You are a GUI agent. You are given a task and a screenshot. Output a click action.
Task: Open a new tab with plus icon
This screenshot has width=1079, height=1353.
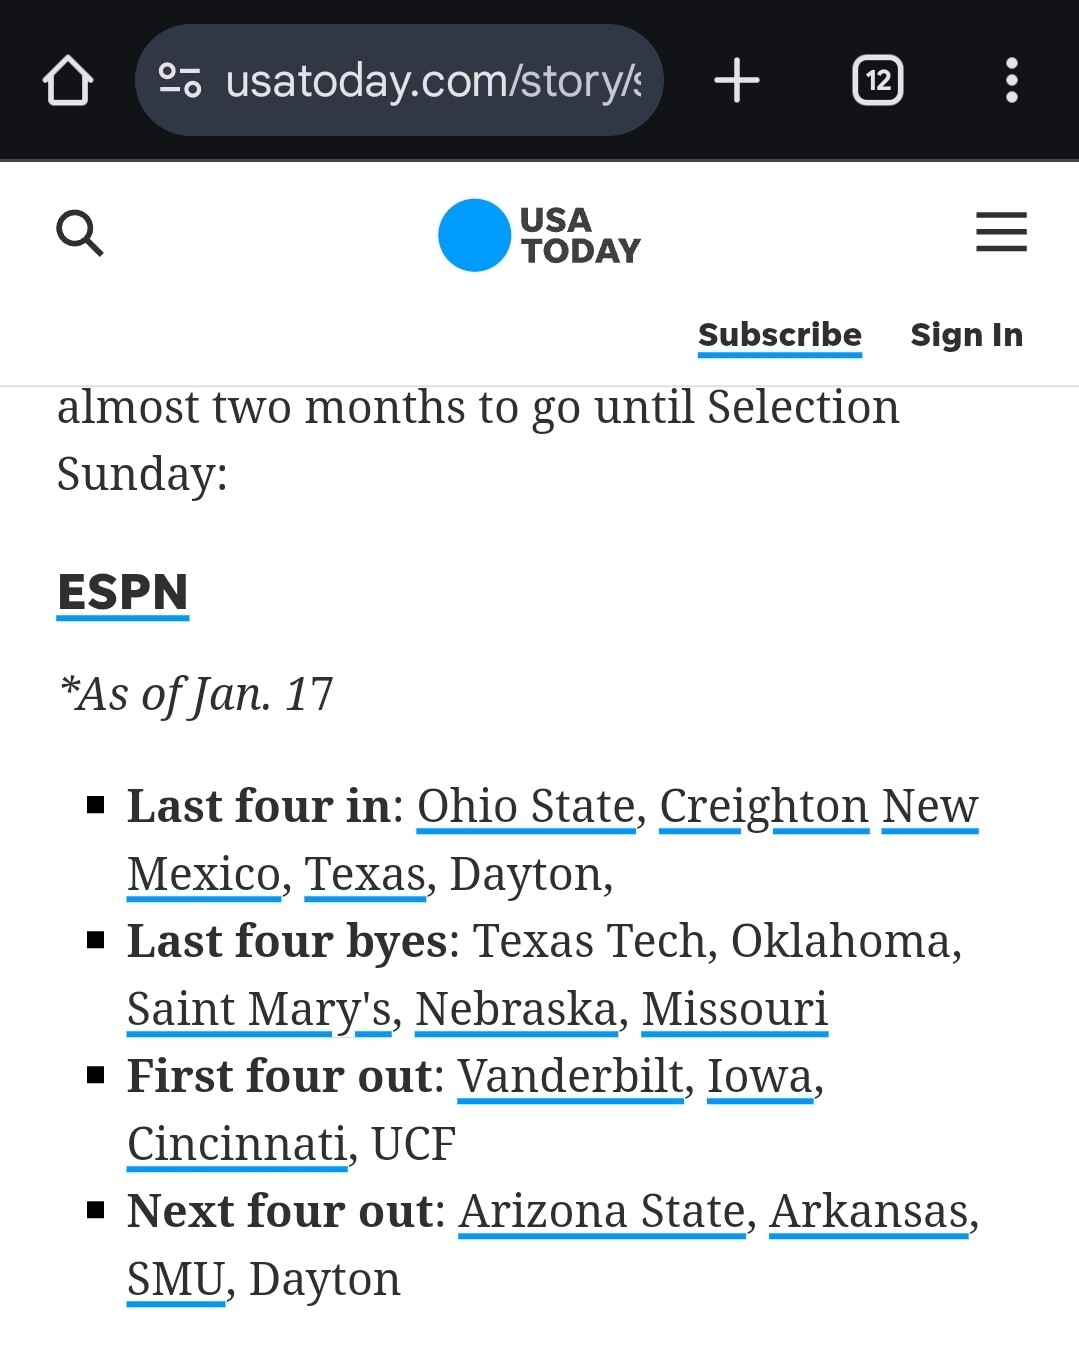(737, 81)
